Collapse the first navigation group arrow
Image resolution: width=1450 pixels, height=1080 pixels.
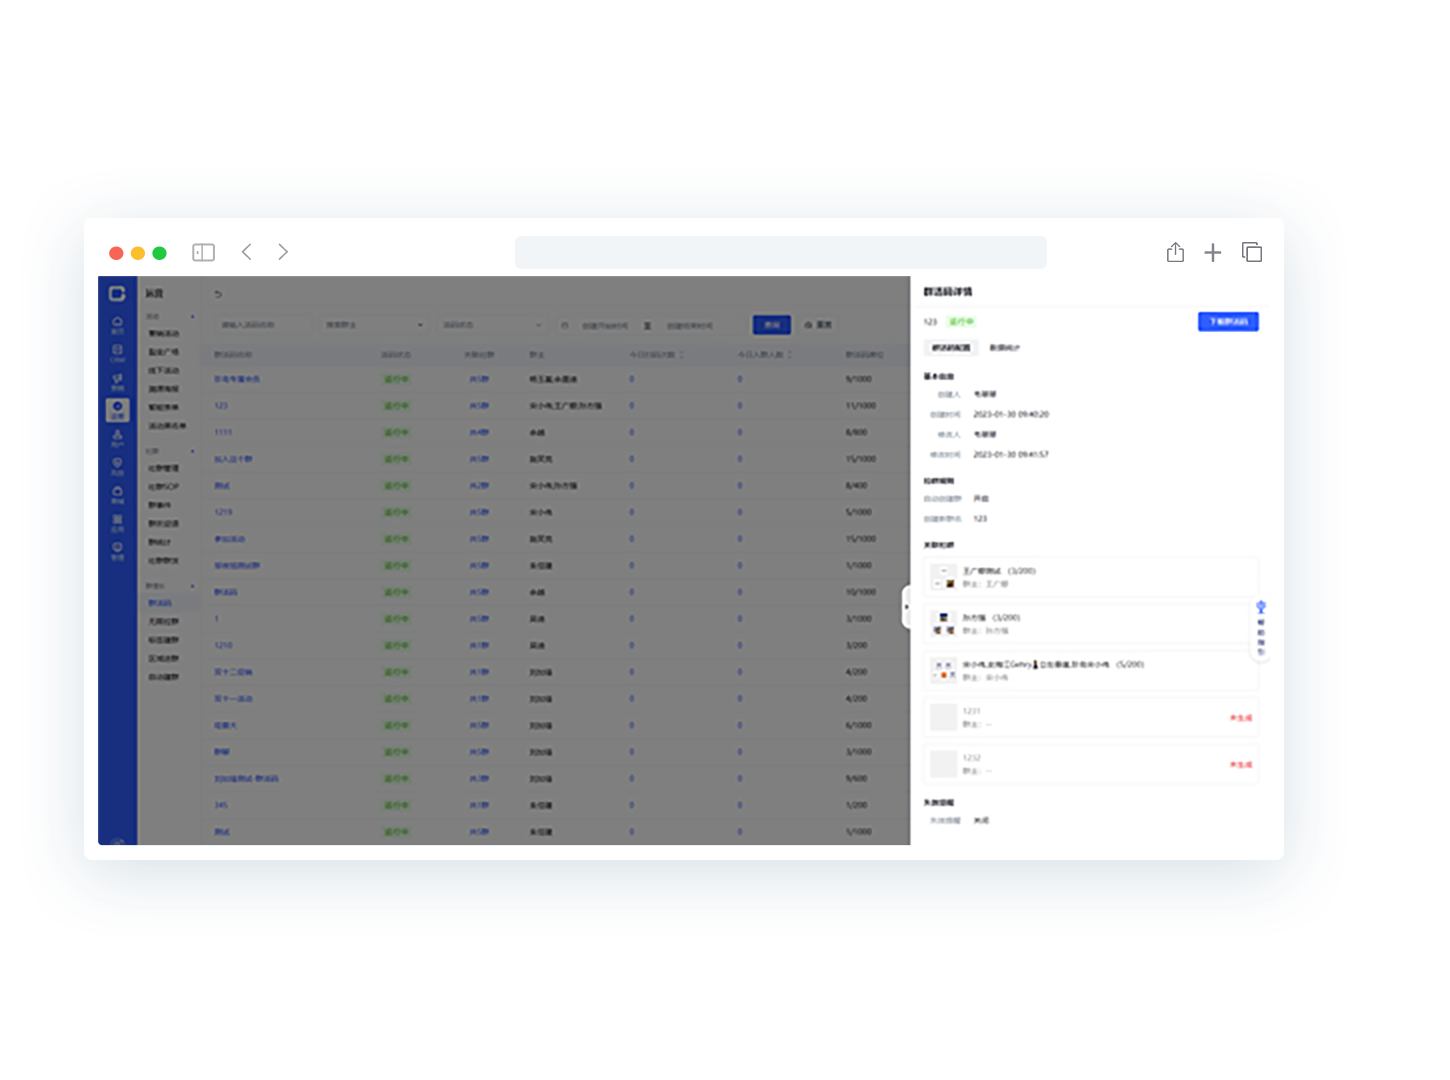[193, 317]
